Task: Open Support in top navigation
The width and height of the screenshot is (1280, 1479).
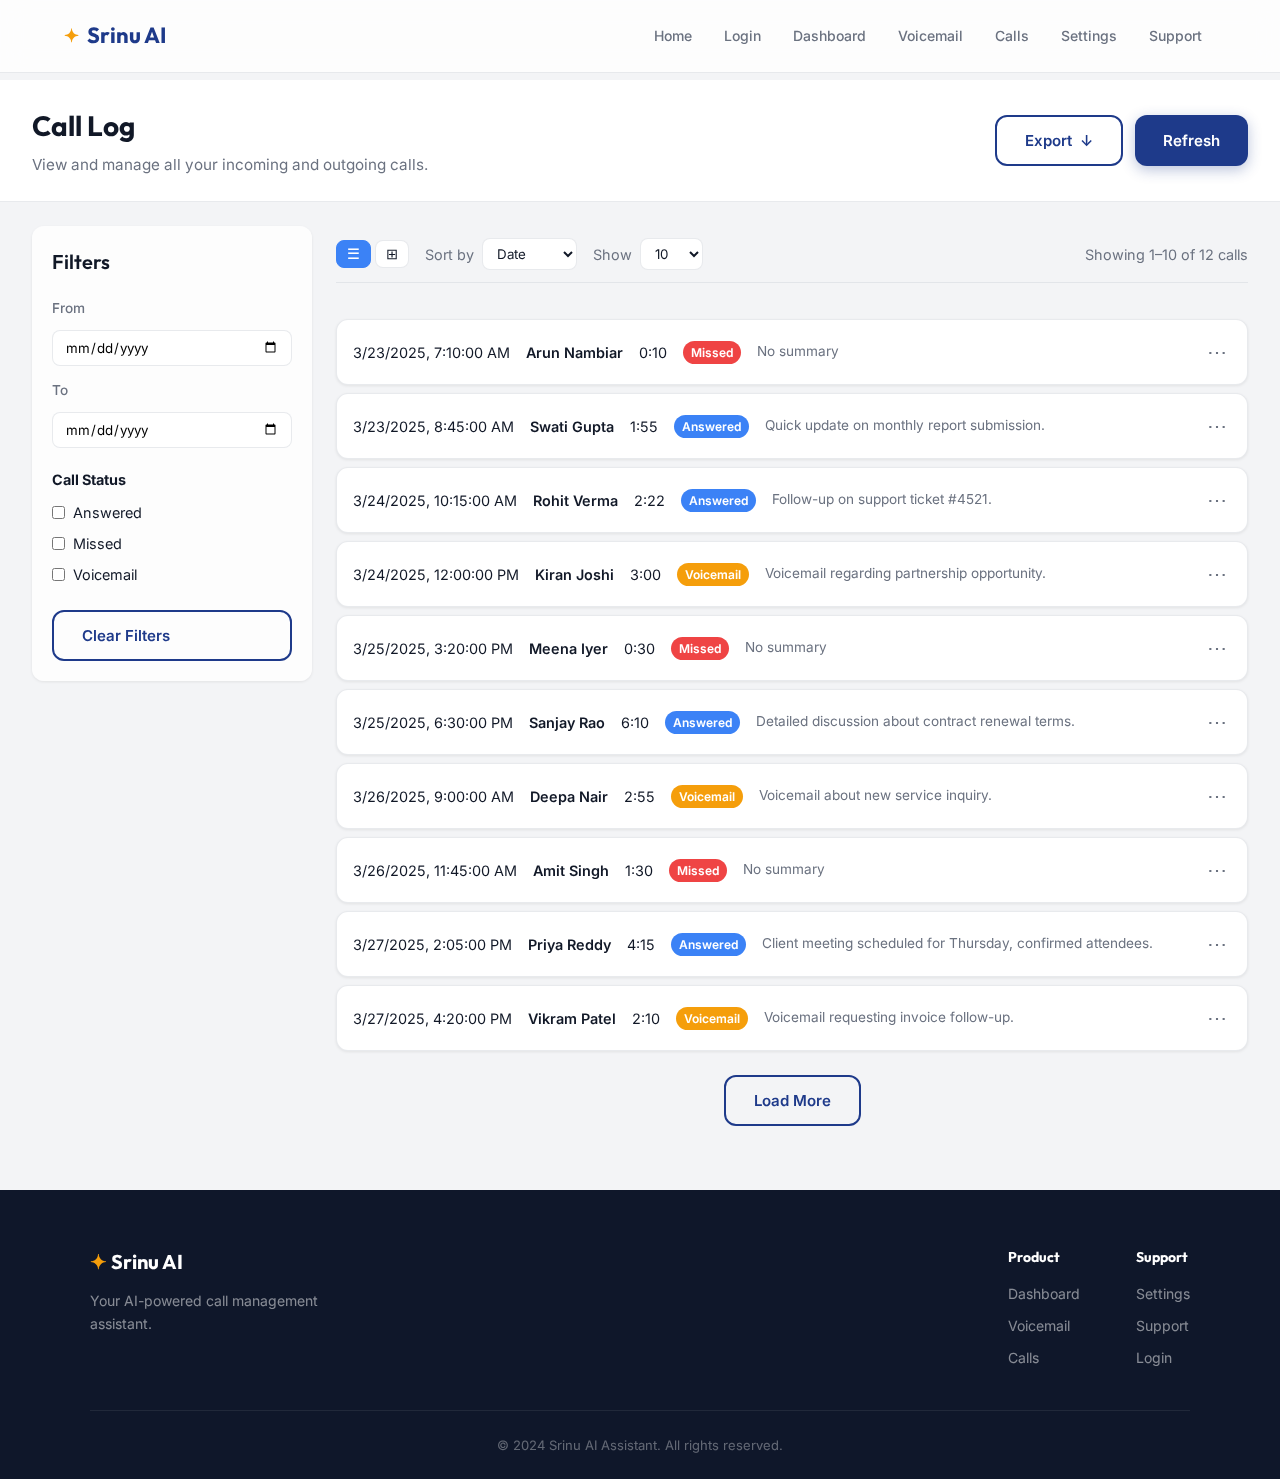Action: pos(1175,36)
